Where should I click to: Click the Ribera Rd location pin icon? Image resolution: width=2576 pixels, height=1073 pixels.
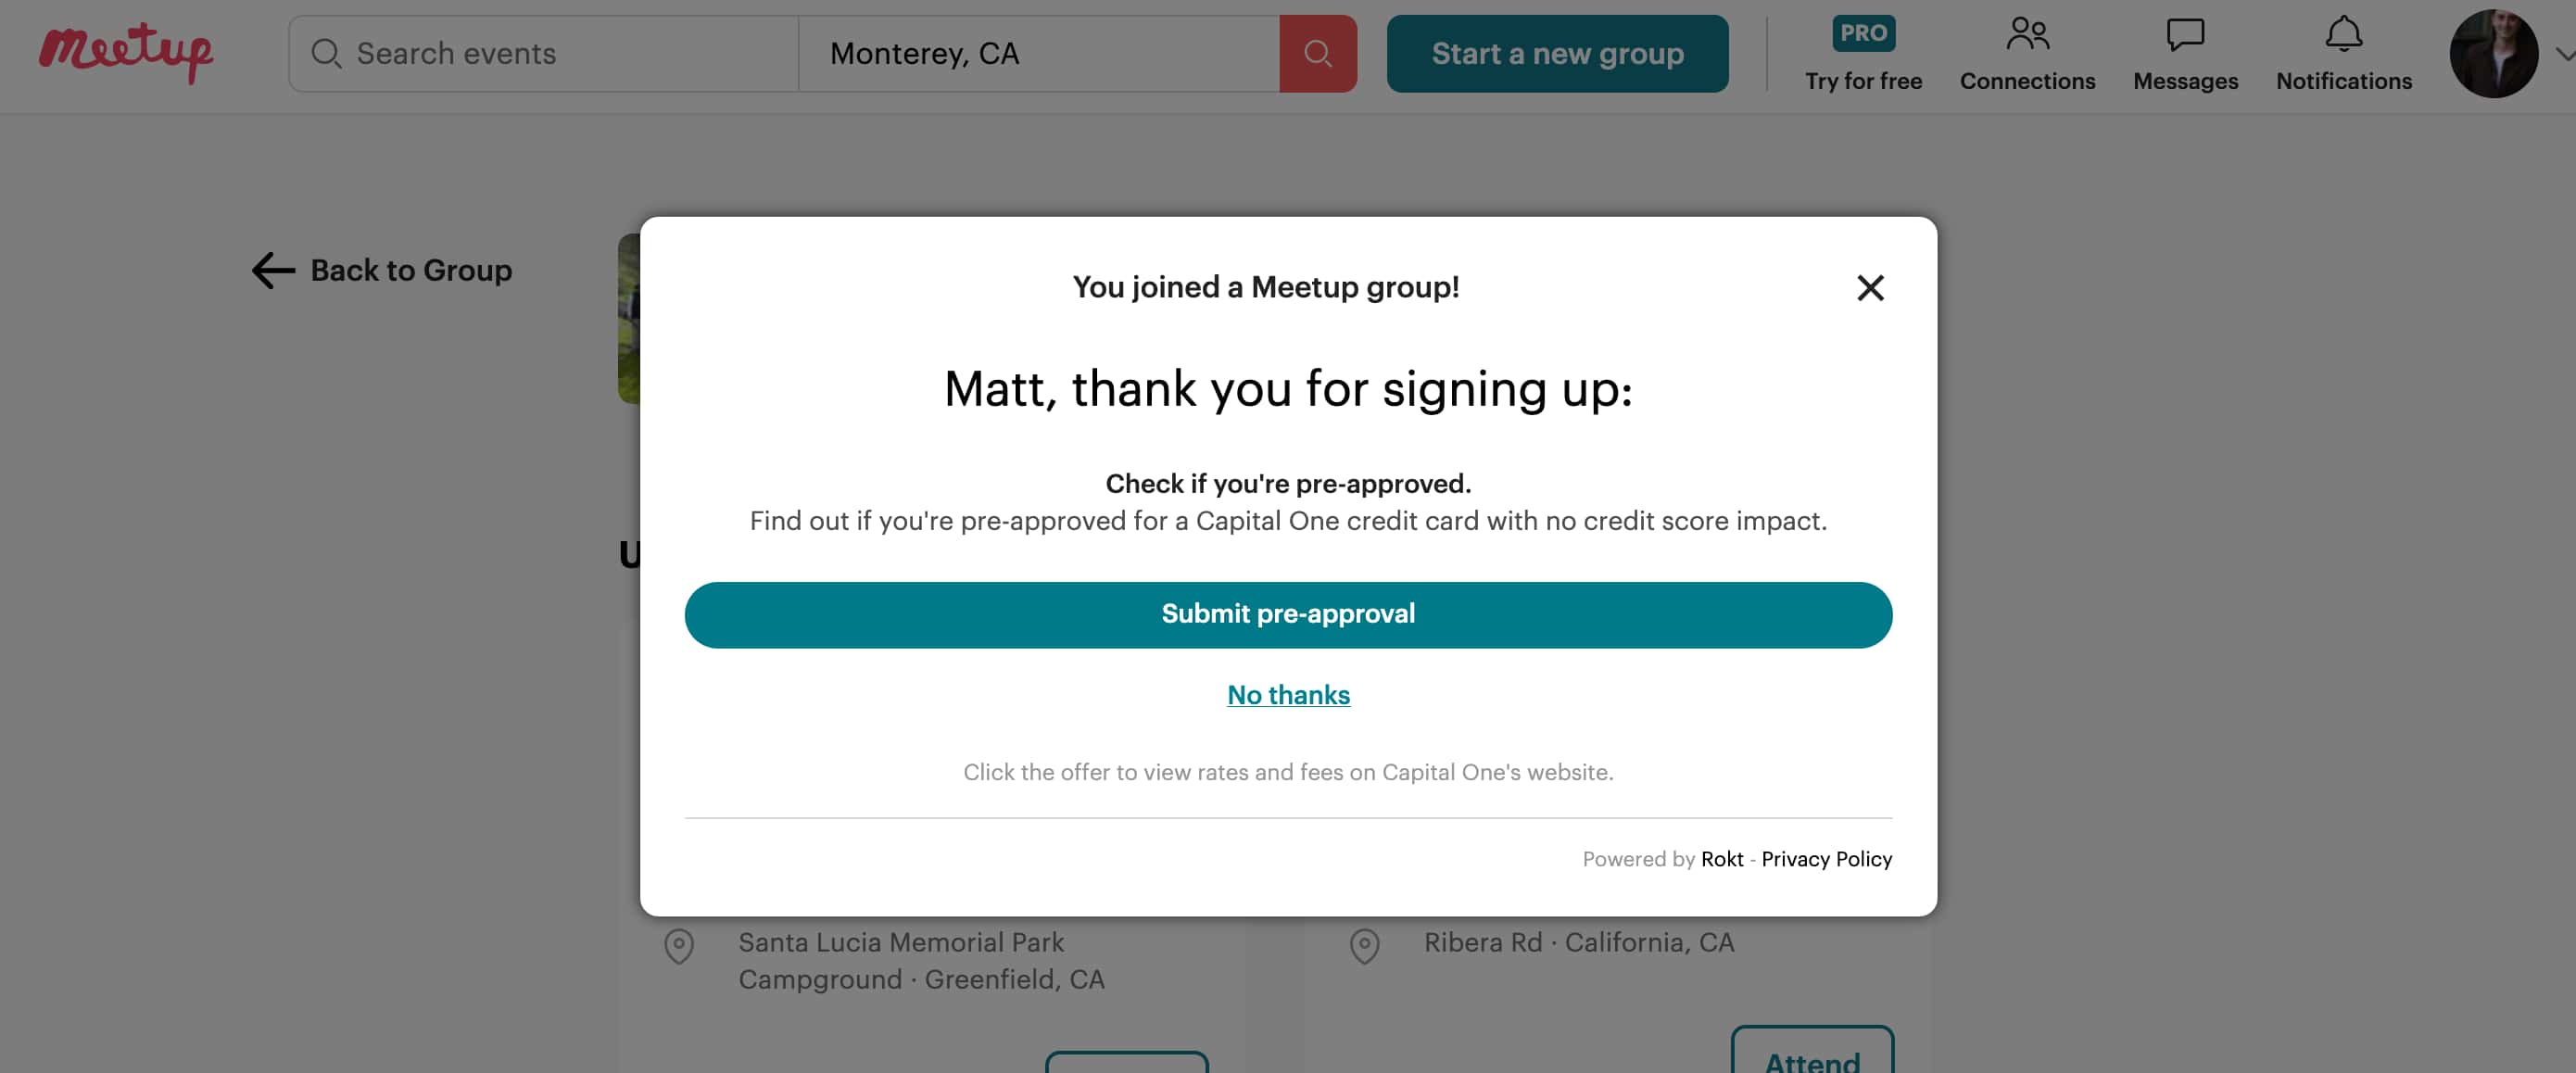(x=1364, y=945)
